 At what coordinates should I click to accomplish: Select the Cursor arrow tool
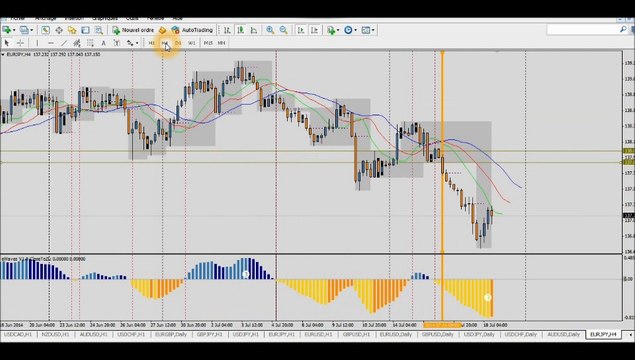tap(6, 43)
